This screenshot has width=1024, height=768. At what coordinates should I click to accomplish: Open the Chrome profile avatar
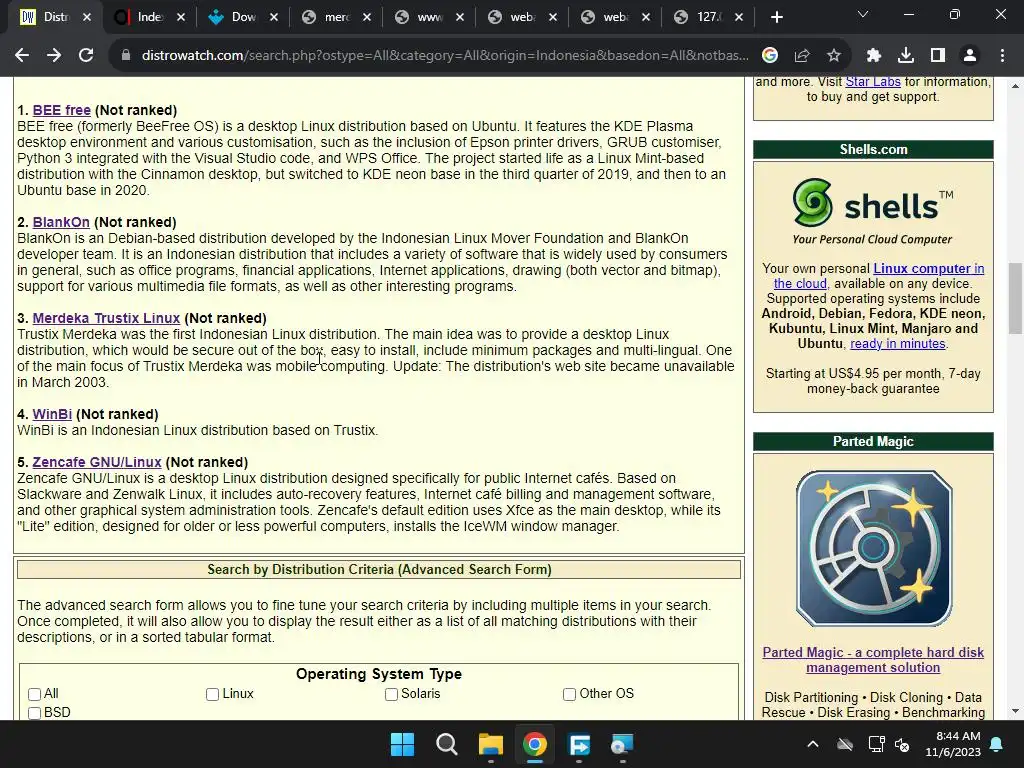coord(970,56)
